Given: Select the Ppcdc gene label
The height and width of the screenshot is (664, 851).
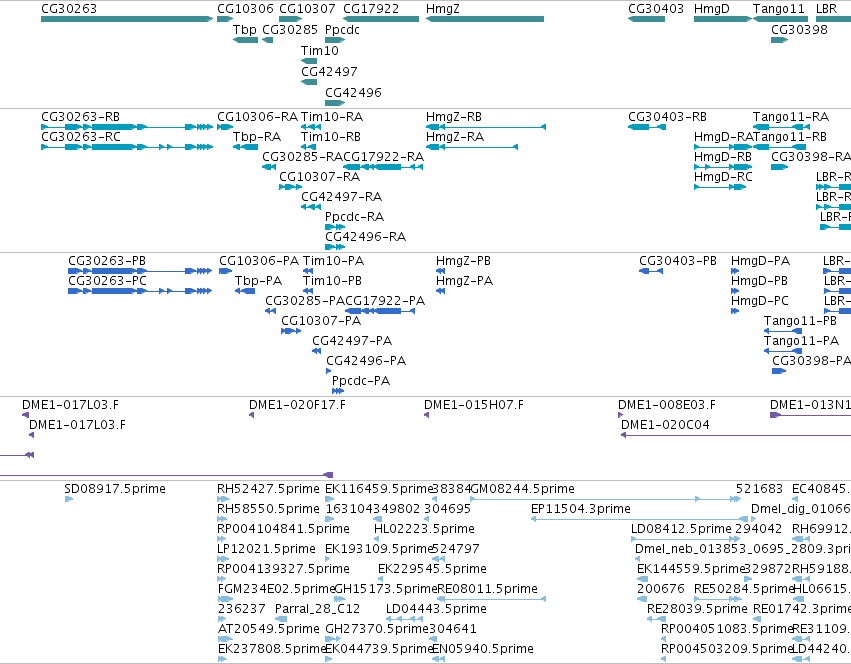Looking at the screenshot, I should (x=342, y=29).
